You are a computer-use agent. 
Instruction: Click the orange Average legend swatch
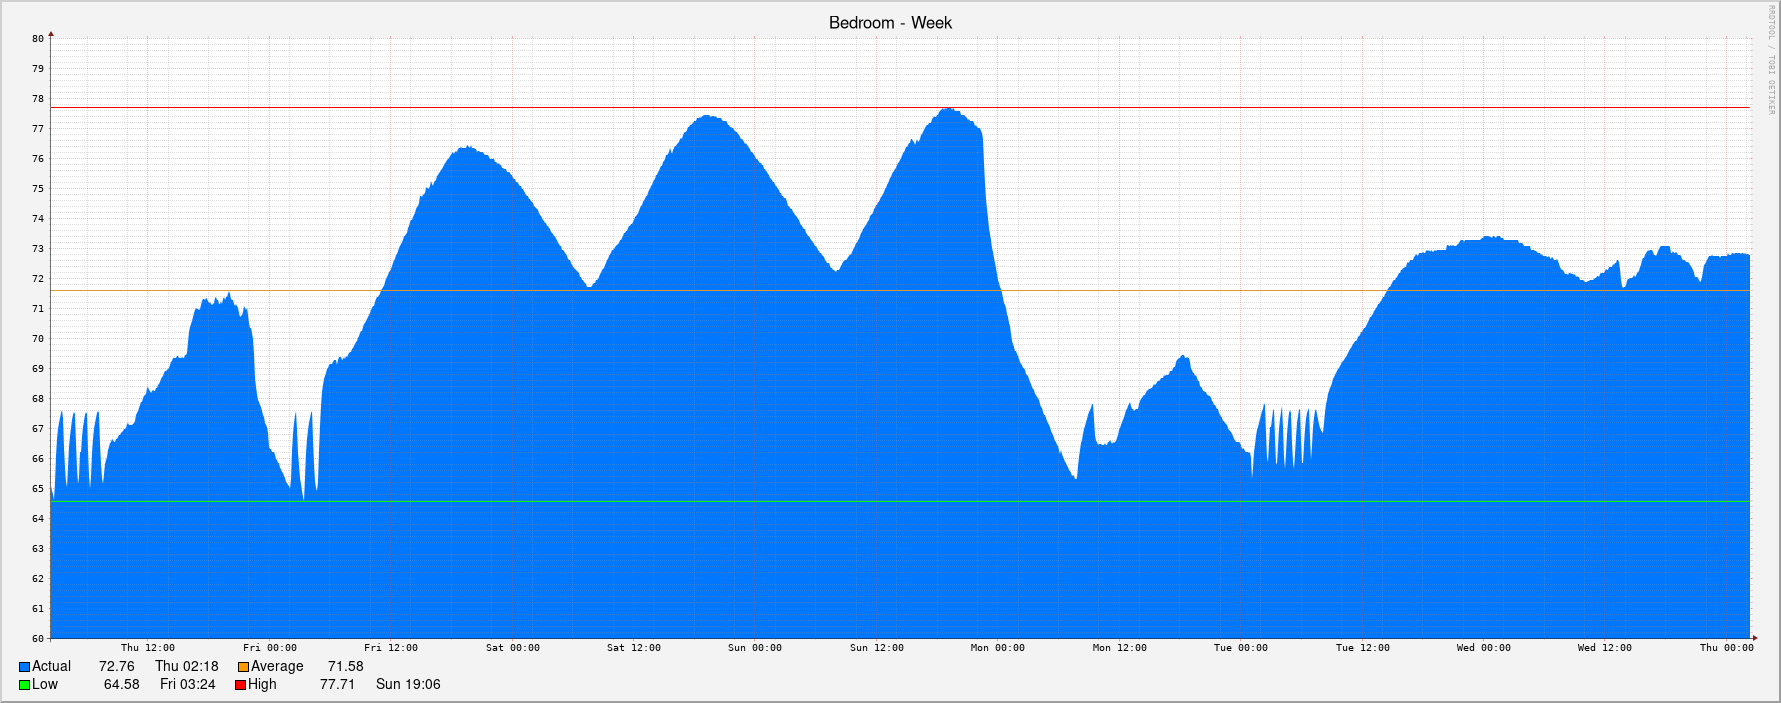pos(243,667)
